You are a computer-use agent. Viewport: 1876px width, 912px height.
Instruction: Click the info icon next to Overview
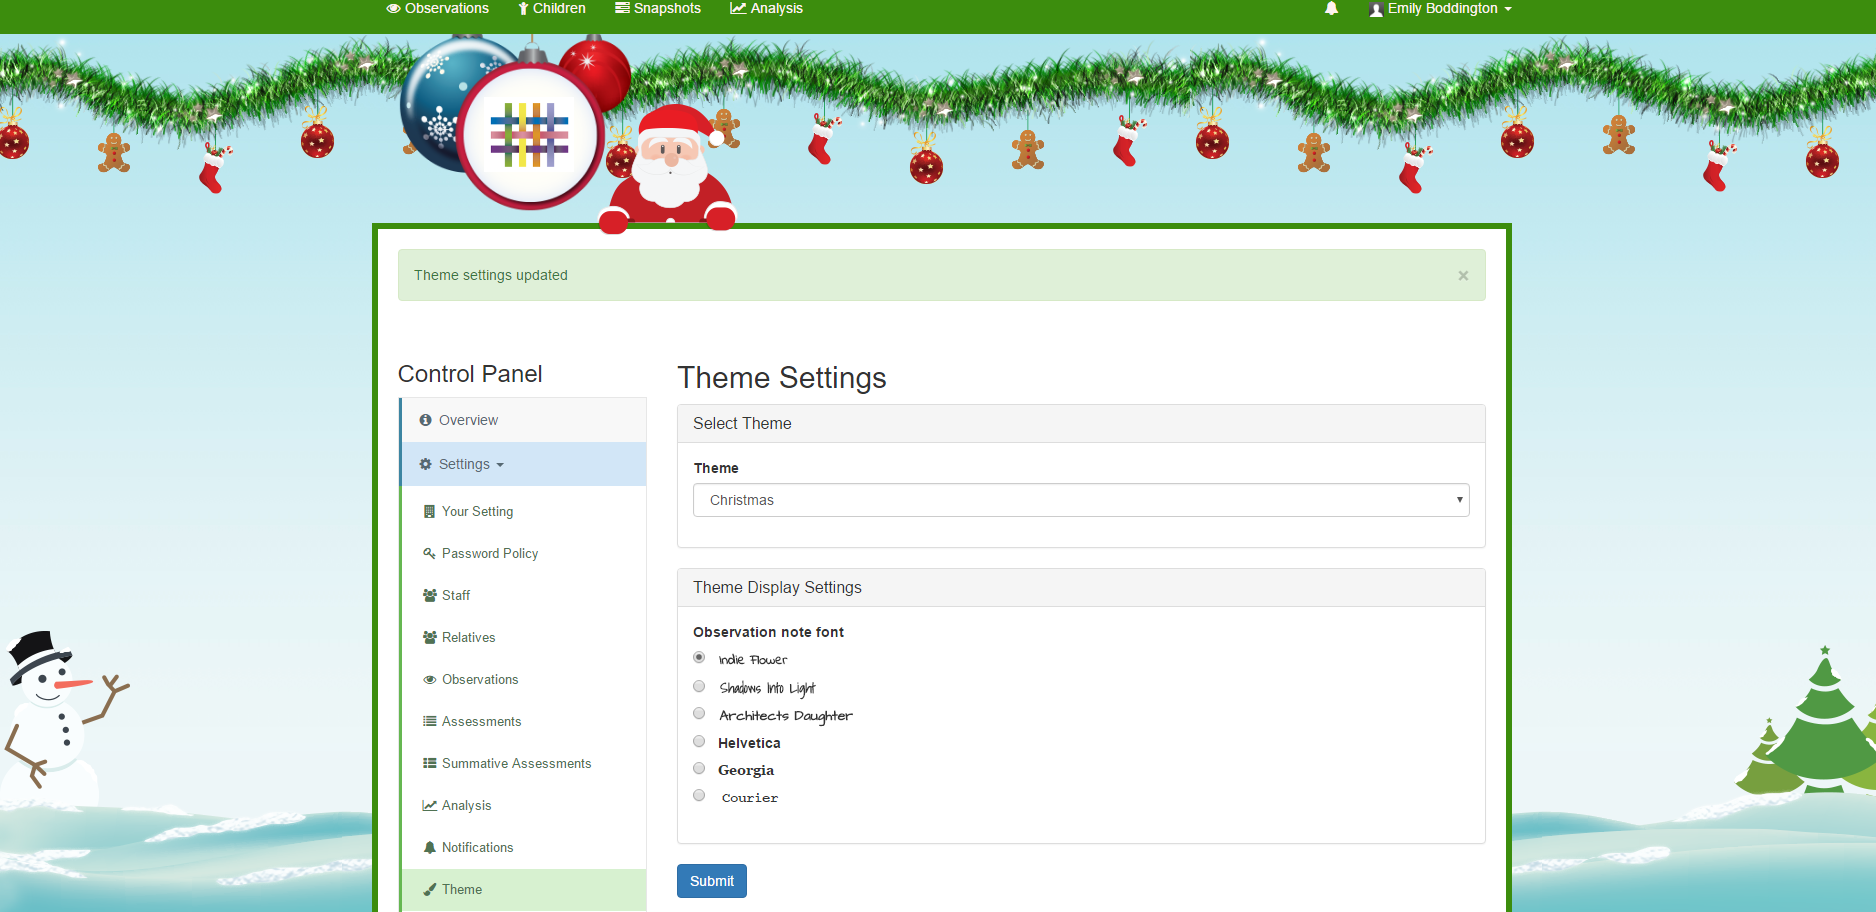425,420
